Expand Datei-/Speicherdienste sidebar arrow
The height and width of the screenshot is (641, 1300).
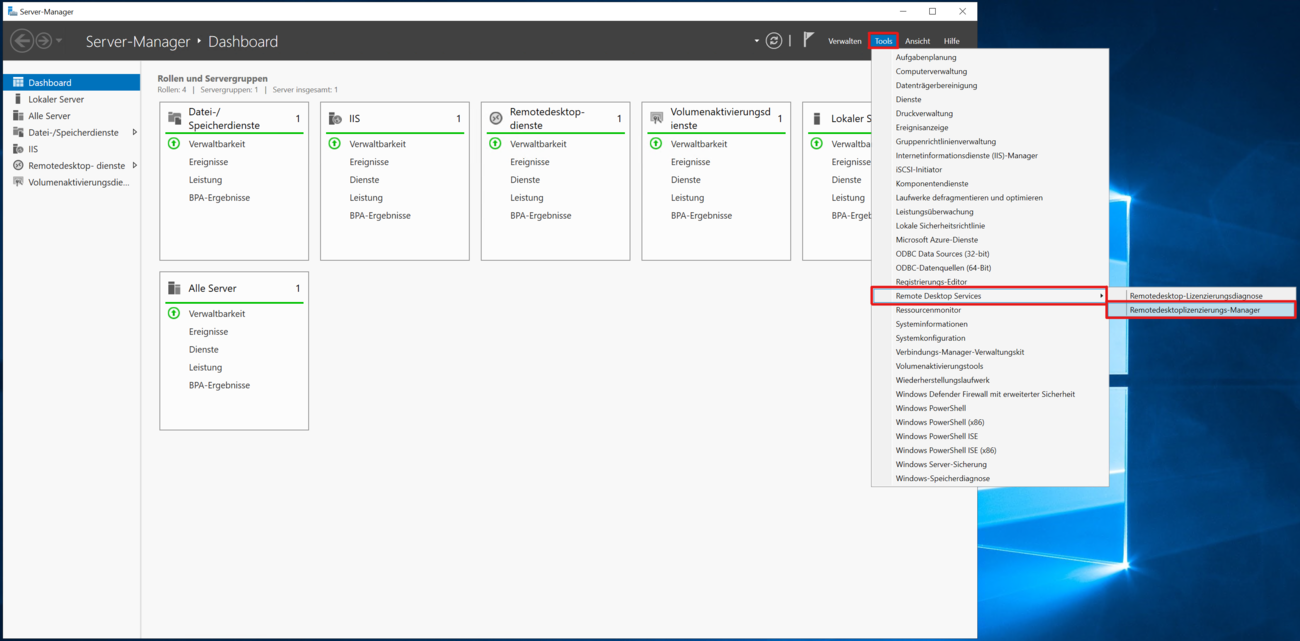pyautogui.click(x=135, y=132)
